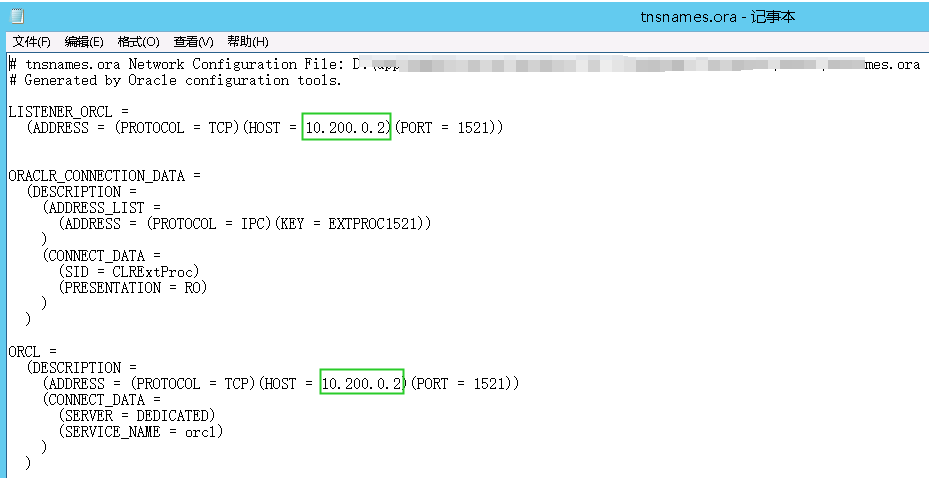Open the 文件(F) menu
Screen dimensions: 930x478
pyautogui.click(x=31, y=42)
